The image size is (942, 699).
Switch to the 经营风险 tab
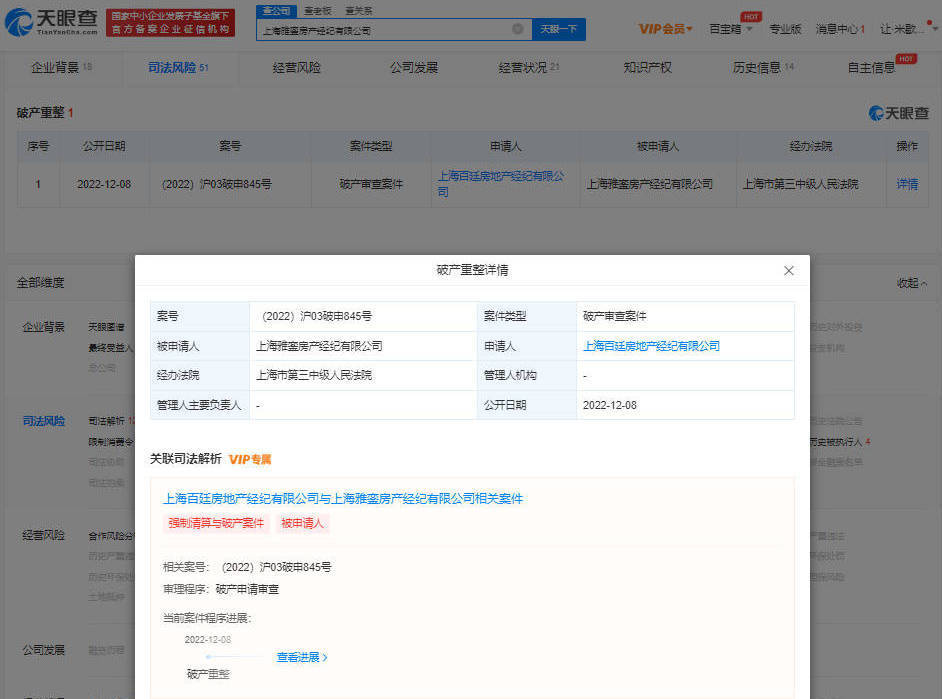(x=296, y=67)
